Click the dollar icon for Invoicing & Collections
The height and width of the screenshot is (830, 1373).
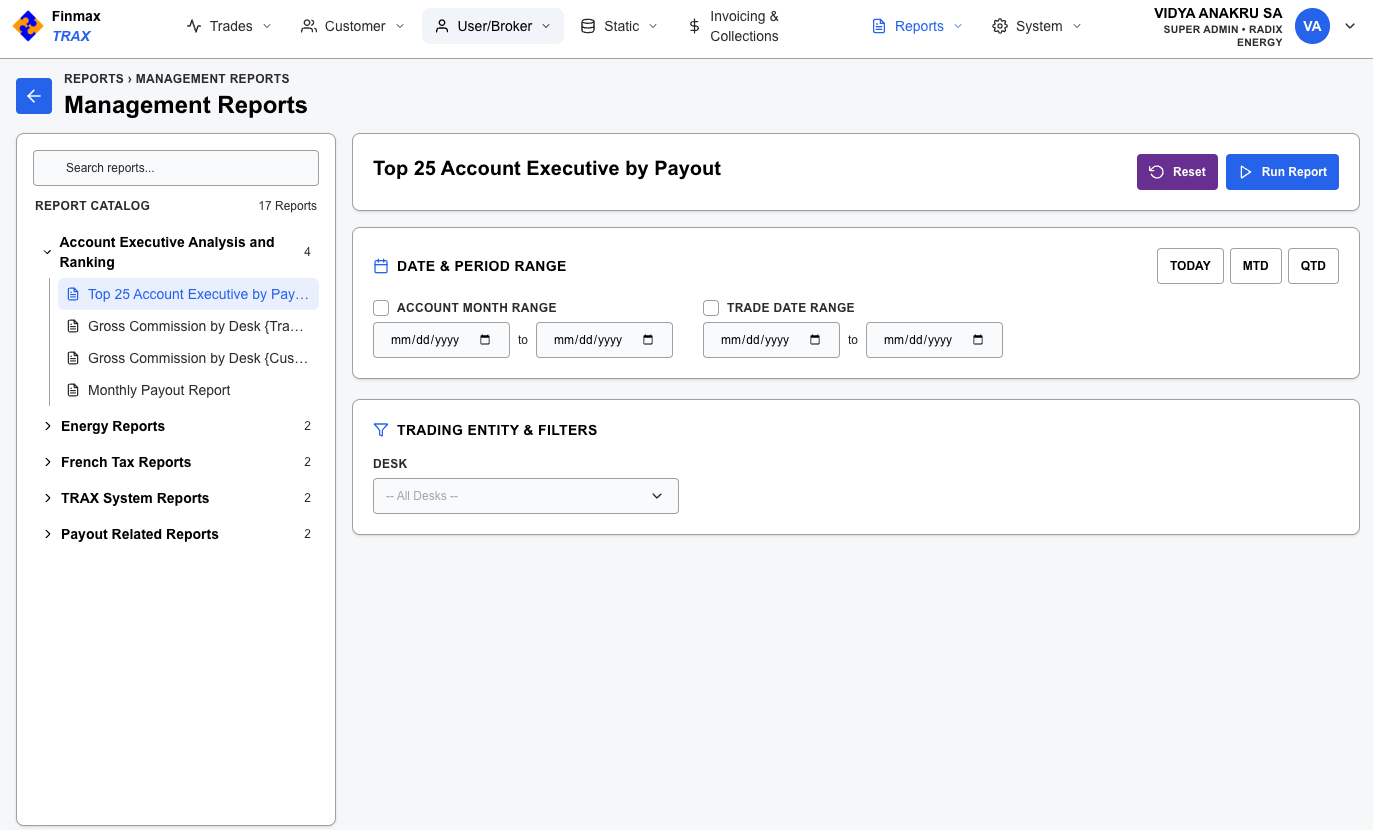694,26
